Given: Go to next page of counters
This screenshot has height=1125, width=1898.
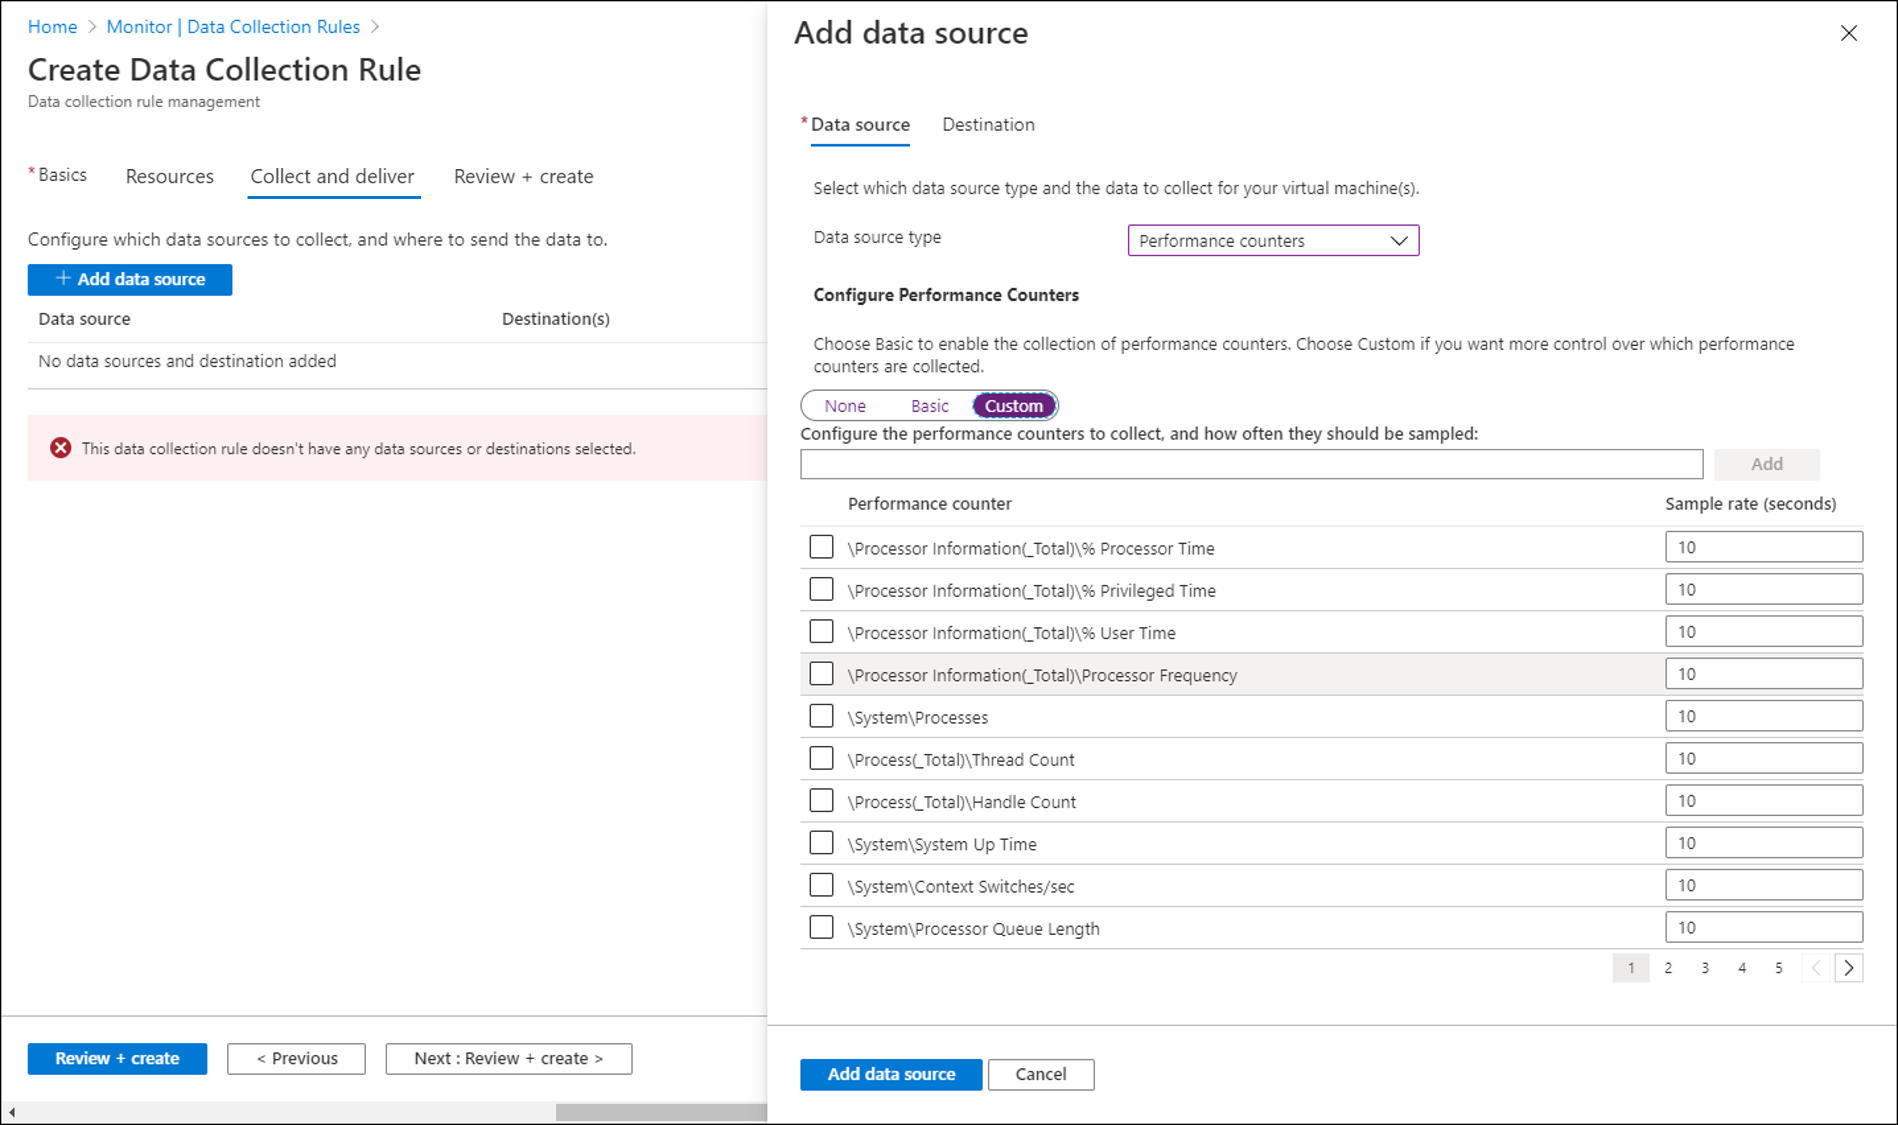Looking at the screenshot, I should pos(1848,968).
